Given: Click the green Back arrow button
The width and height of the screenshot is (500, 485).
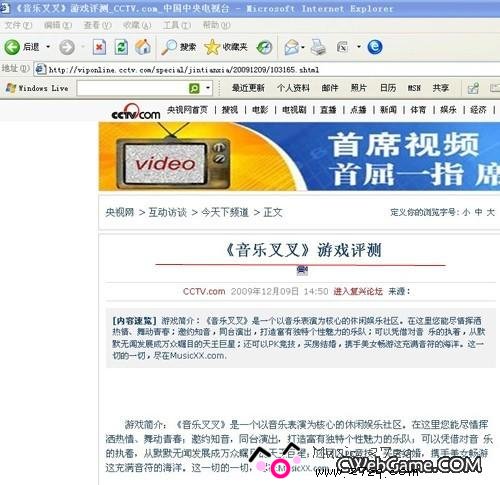Looking at the screenshot, I should point(12,47).
